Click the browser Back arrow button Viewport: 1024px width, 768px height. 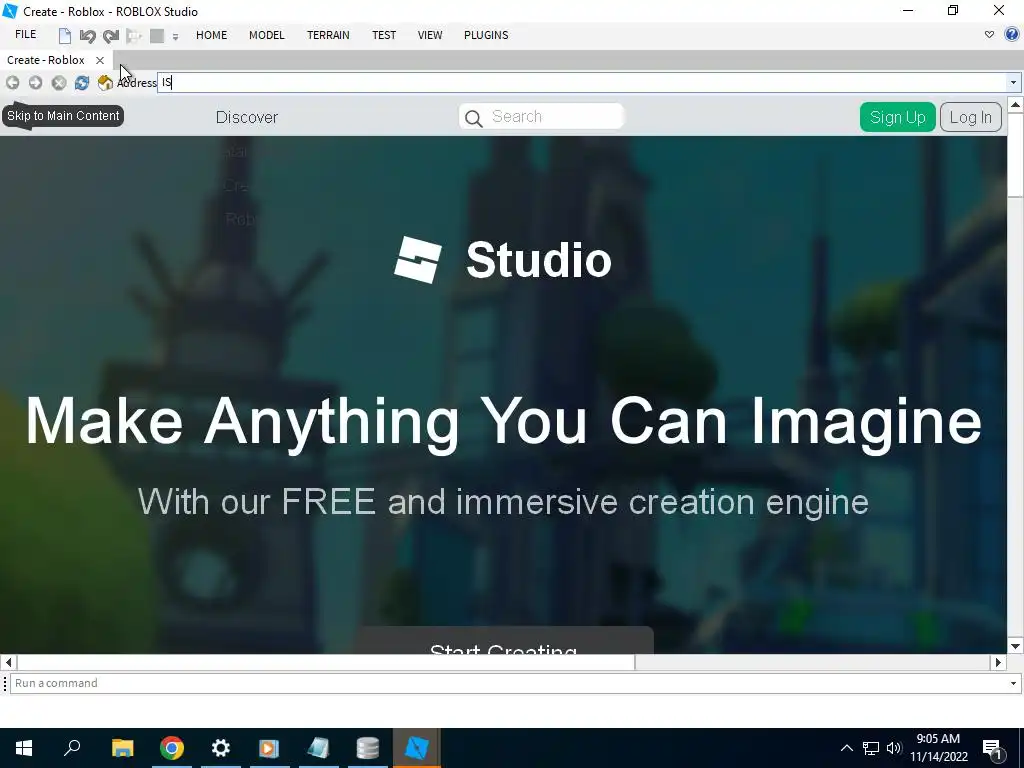tap(12, 82)
